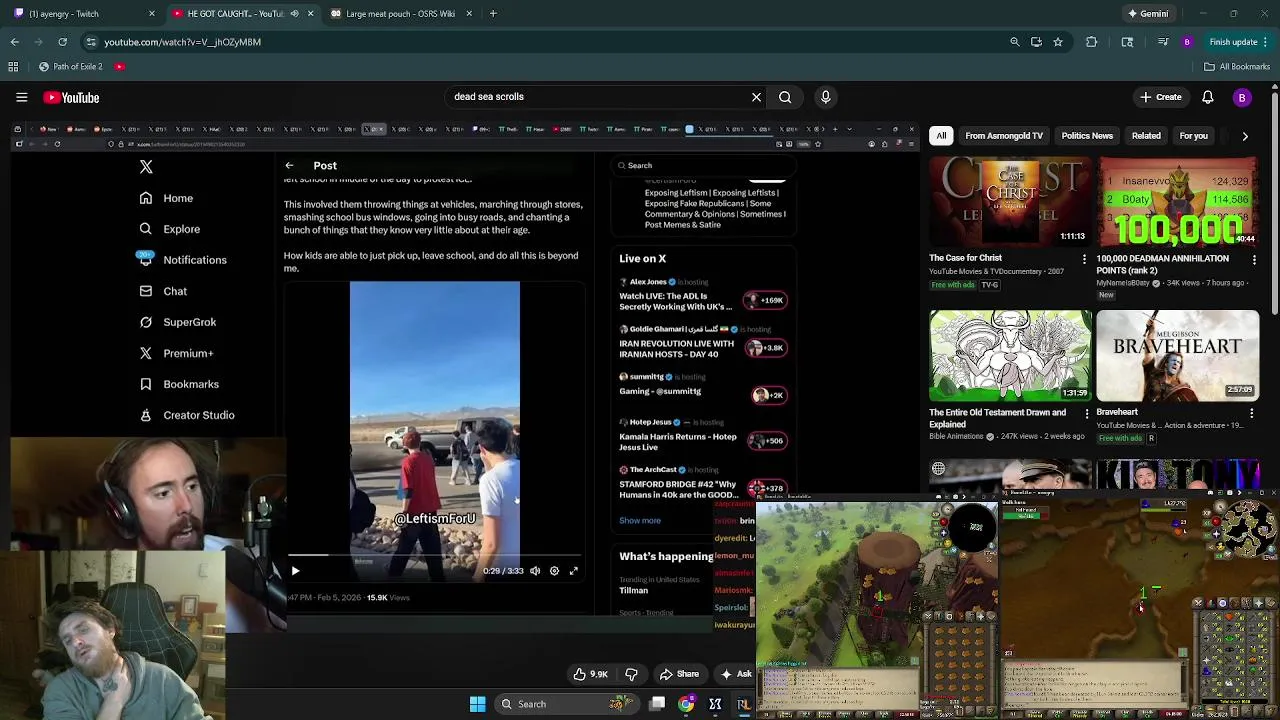This screenshot has width=1280, height=720.
Task: Open YouTube notifications bell
Action: tap(1207, 97)
